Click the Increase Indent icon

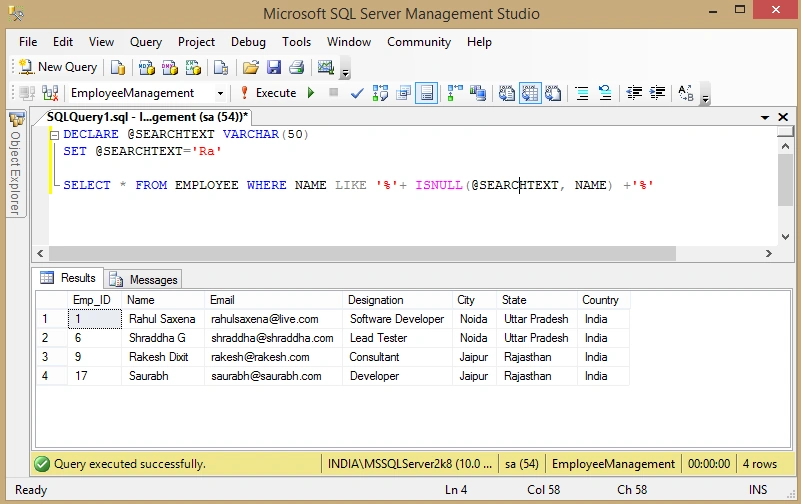click(657, 93)
